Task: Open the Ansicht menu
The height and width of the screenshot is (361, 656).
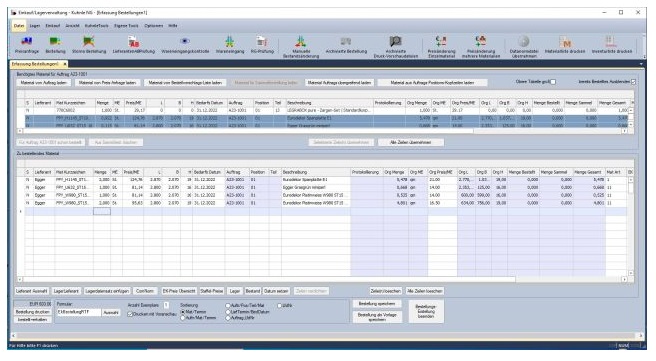Action: coord(72,26)
